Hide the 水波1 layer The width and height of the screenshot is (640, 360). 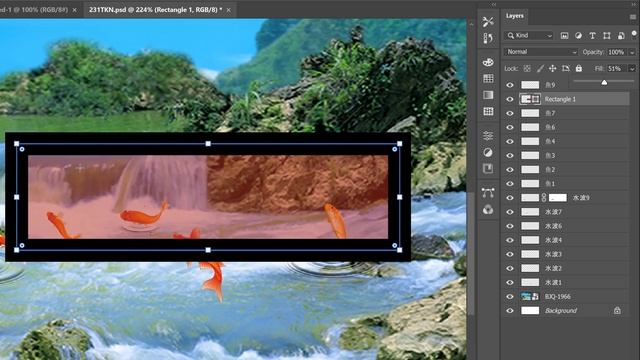pos(510,282)
